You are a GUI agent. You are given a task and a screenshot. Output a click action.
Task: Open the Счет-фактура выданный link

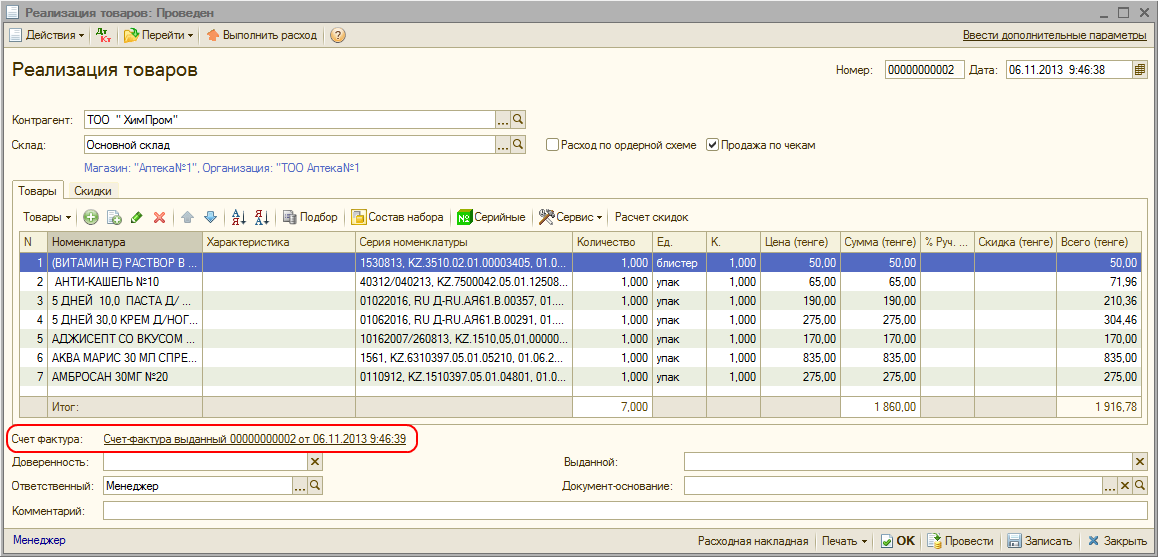(254, 439)
